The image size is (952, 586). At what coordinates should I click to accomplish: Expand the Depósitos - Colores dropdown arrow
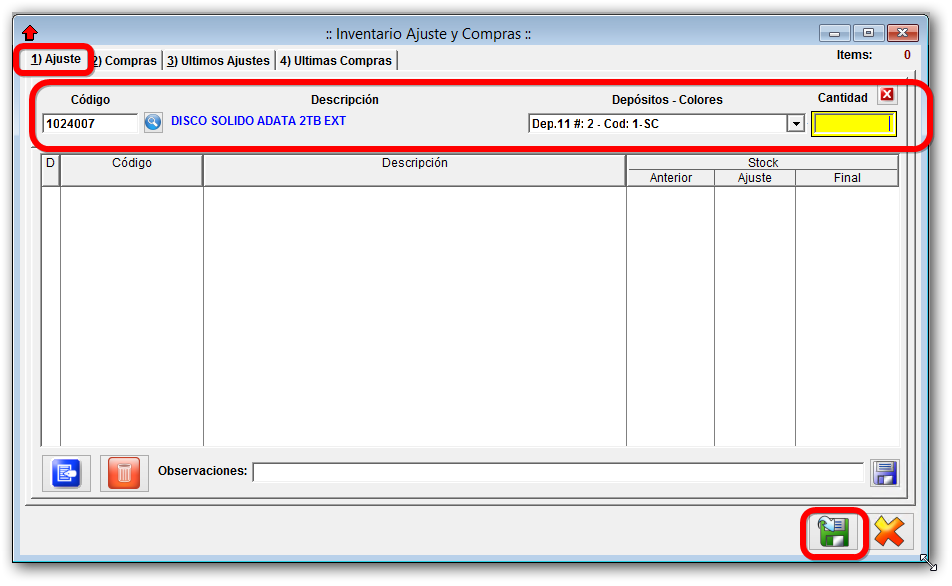tap(796, 124)
